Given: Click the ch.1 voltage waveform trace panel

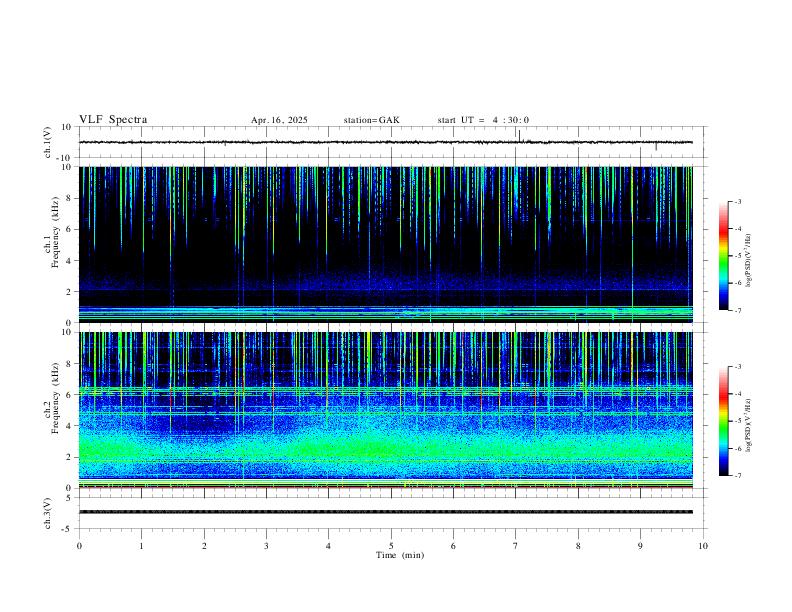Looking at the screenshot, I should click(391, 142).
